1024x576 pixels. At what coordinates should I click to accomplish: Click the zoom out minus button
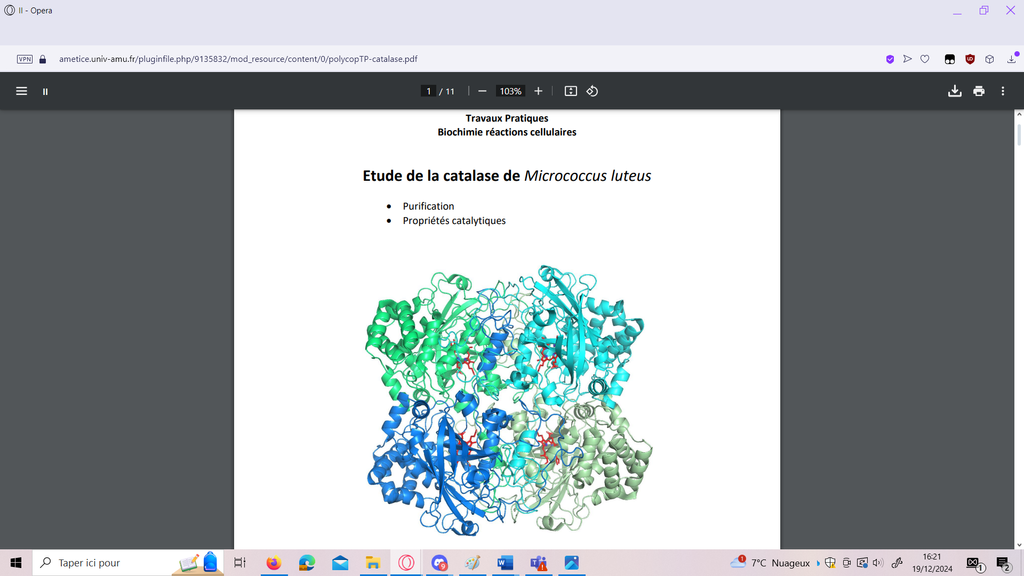coord(482,91)
